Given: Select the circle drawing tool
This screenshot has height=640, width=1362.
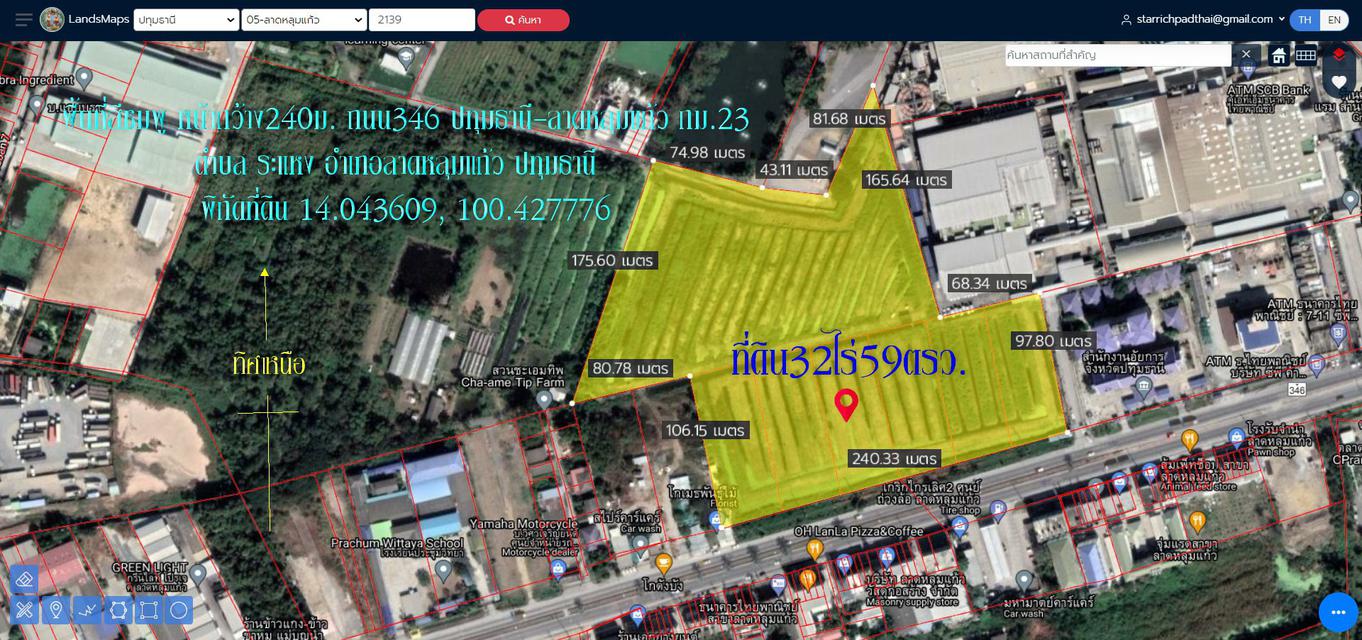Looking at the screenshot, I should click(179, 609).
